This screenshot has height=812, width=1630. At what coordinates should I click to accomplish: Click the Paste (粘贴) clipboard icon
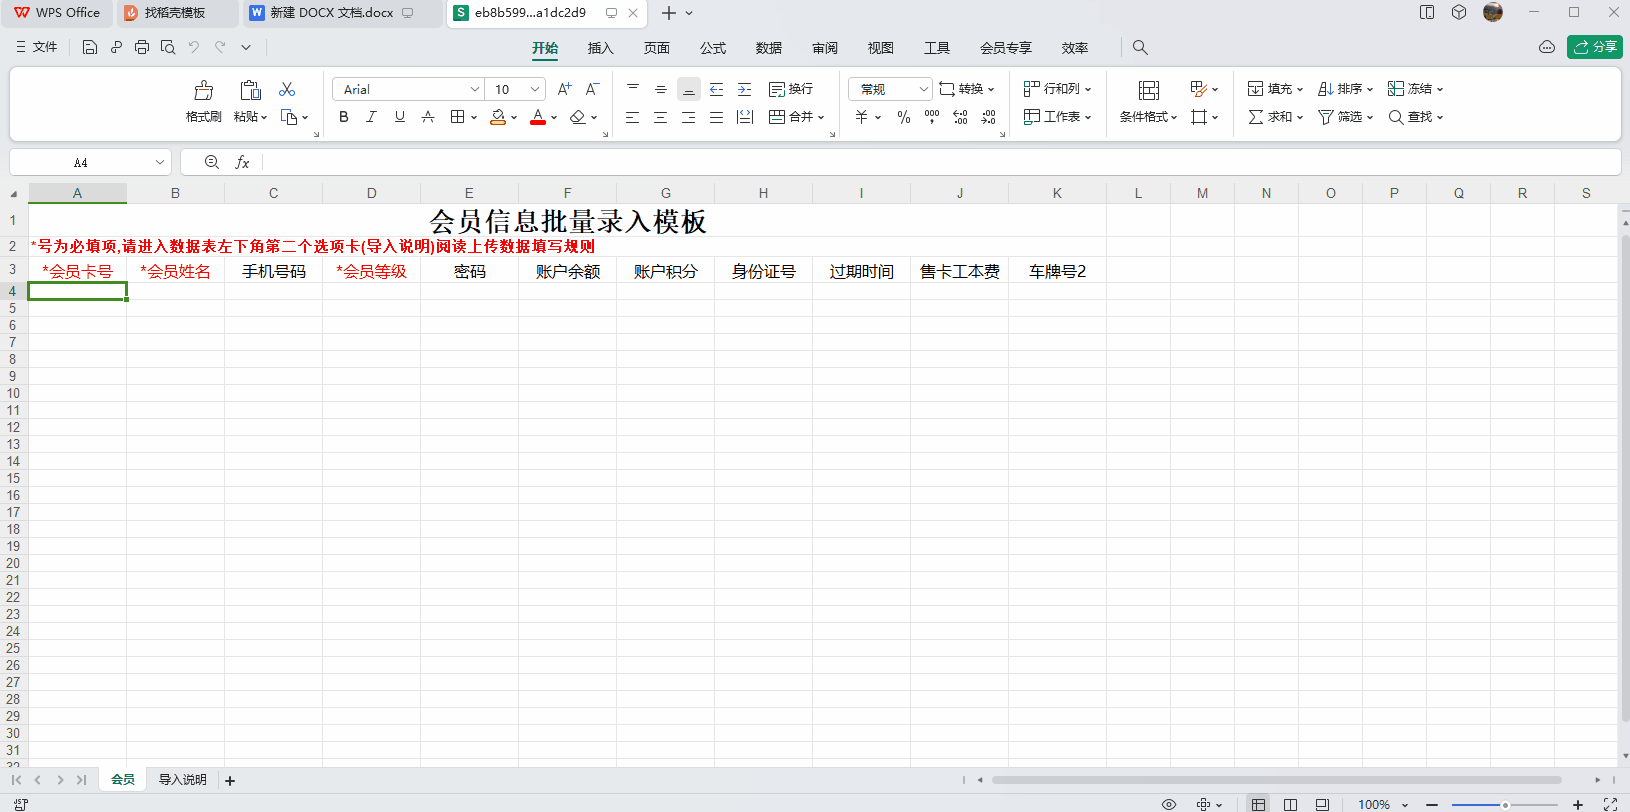(x=250, y=90)
